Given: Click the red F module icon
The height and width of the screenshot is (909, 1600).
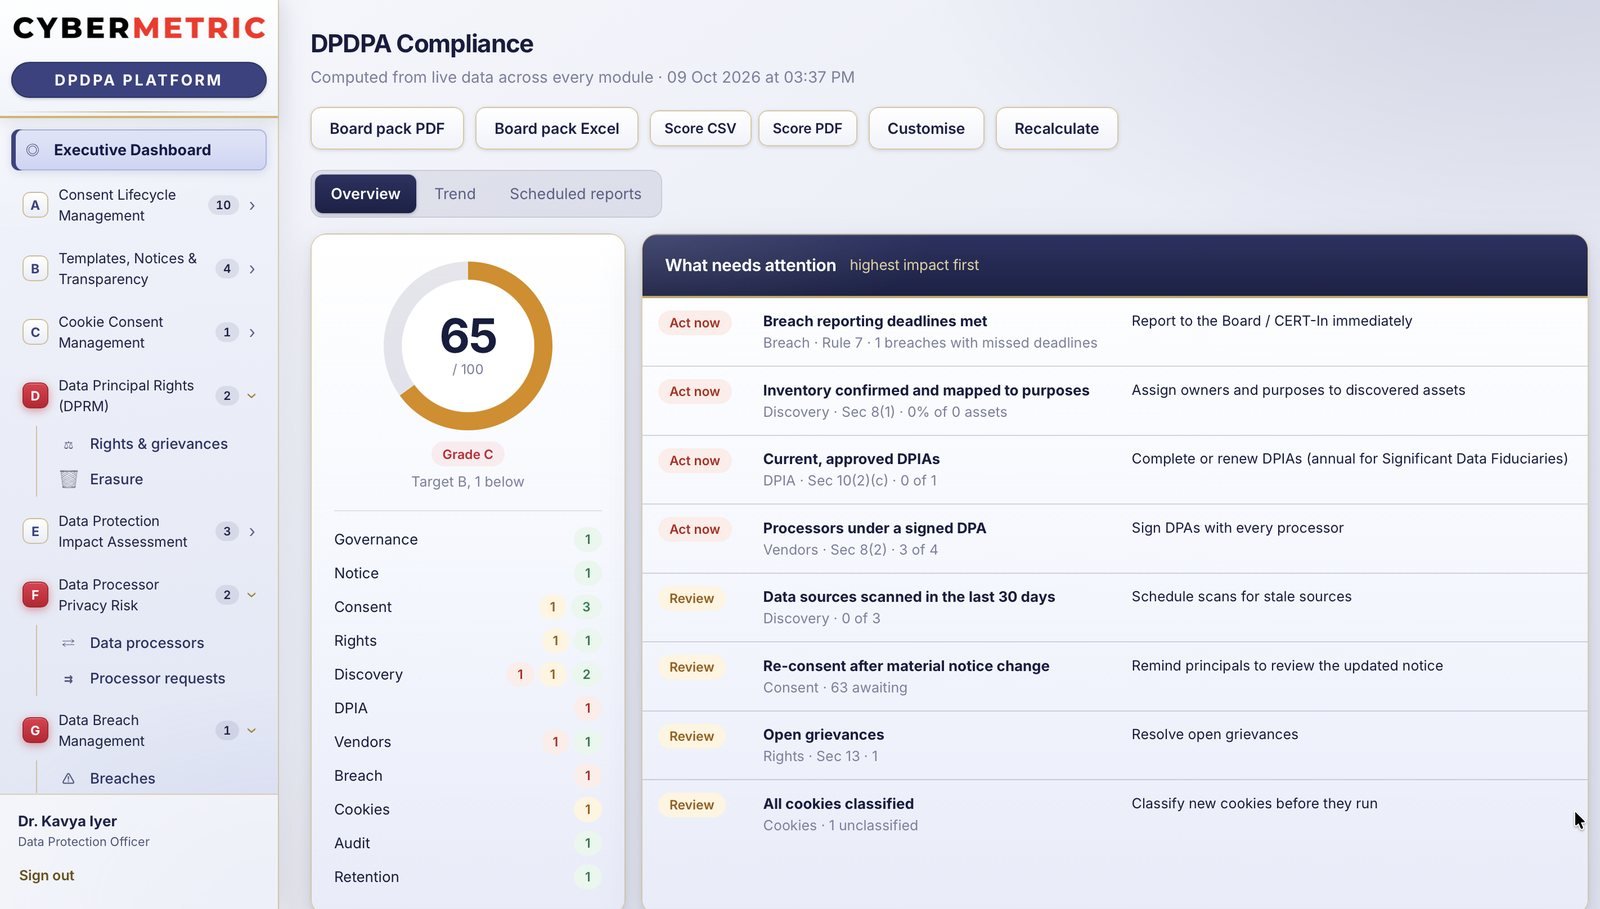Looking at the screenshot, I should (x=35, y=595).
